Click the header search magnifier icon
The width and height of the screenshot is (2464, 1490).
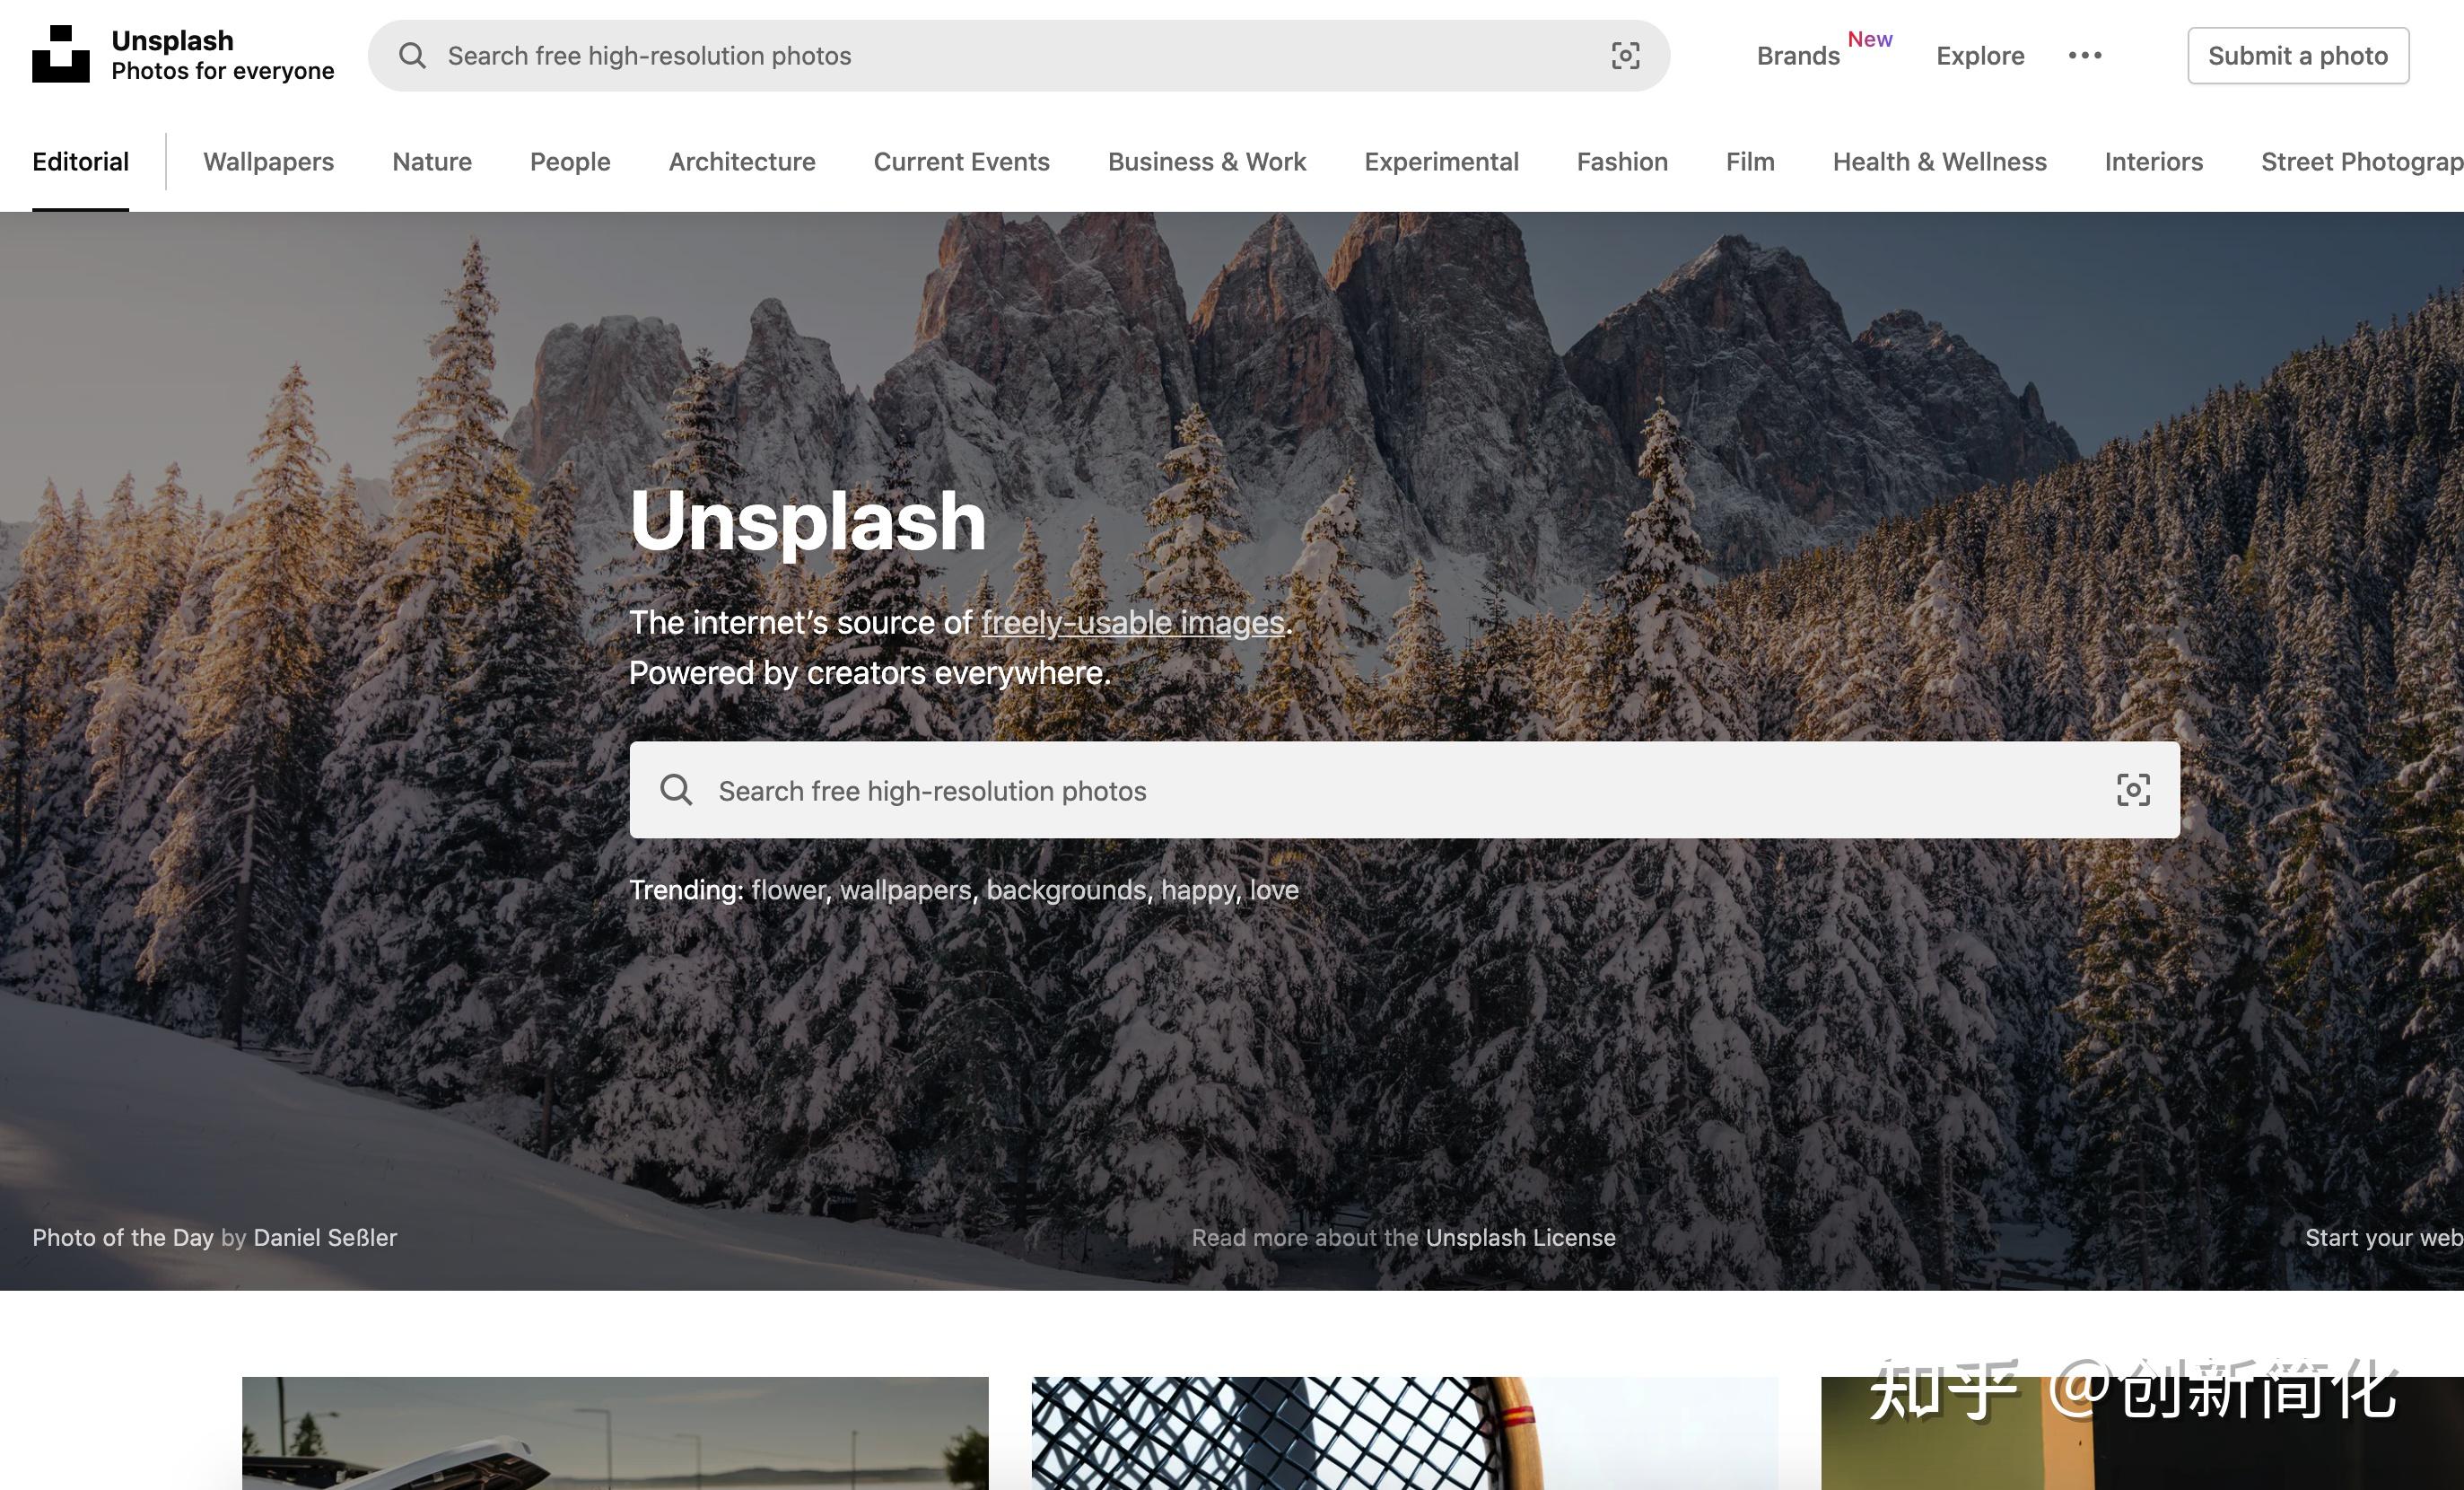pyautogui.click(x=412, y=56)
